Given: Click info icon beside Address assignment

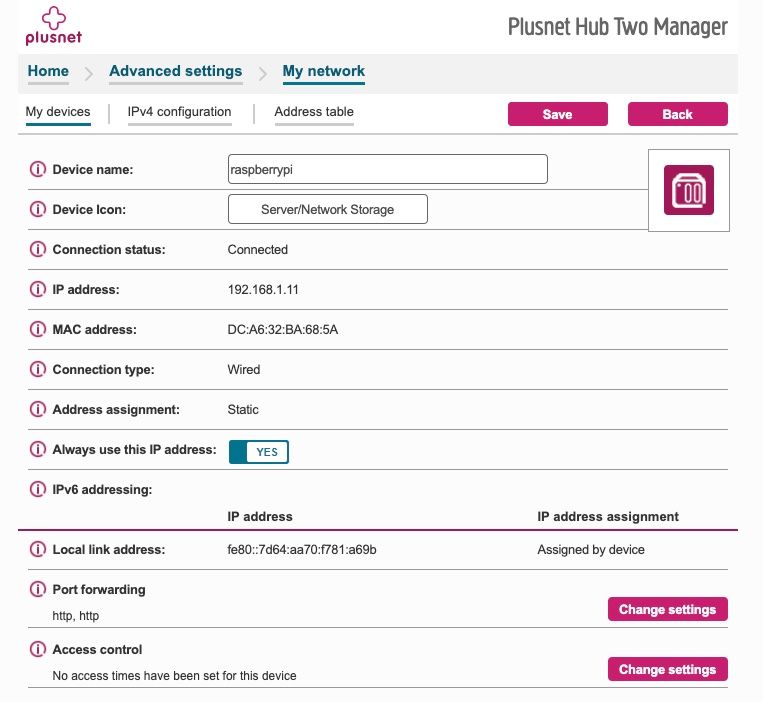Looking at the screenshot, I should tap(38, 410).
